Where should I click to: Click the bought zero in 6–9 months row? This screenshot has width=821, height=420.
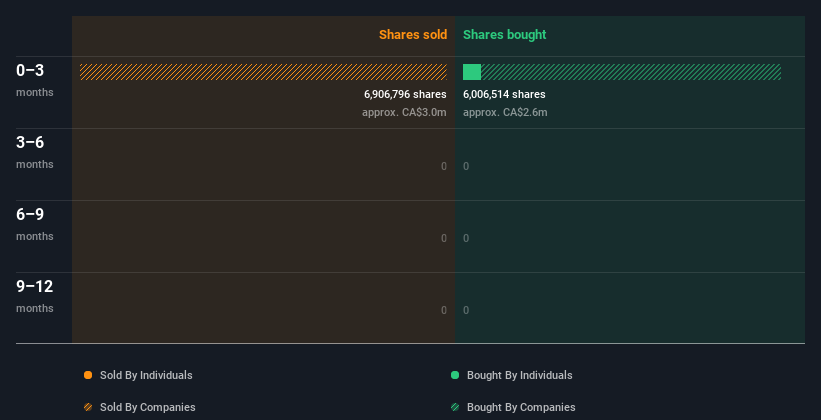click(x=466, y=238)
